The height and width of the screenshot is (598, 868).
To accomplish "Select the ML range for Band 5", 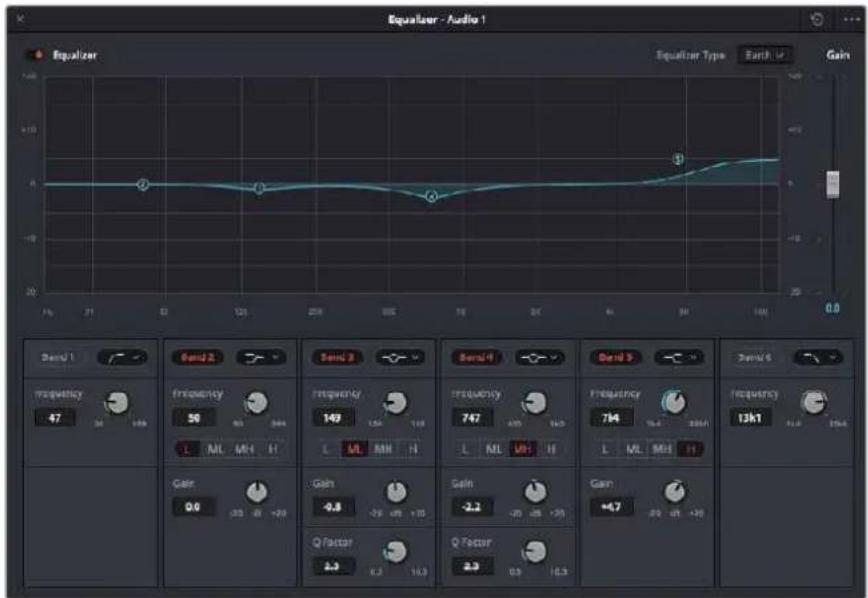I will (x=633, y=449).
